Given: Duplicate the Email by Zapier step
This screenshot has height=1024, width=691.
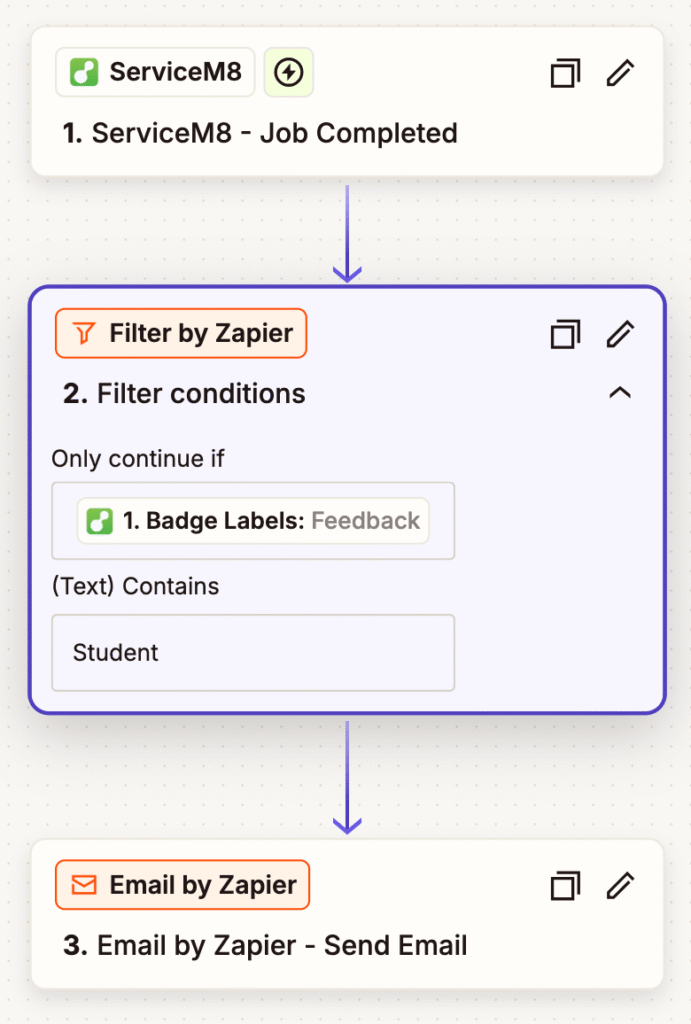Looking at the screenshot, I should [565, 885].
